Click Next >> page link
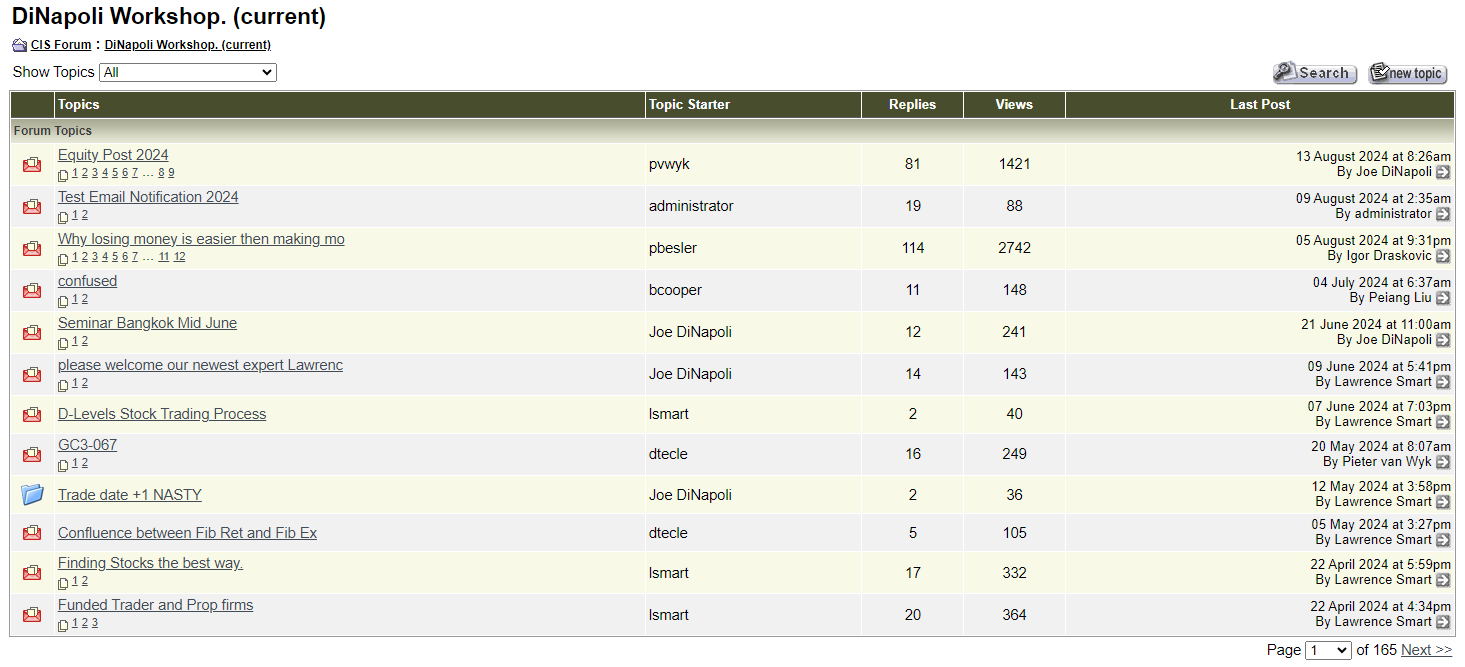This screenshot has width=1465, height=667. click(x=1426, y=650)
